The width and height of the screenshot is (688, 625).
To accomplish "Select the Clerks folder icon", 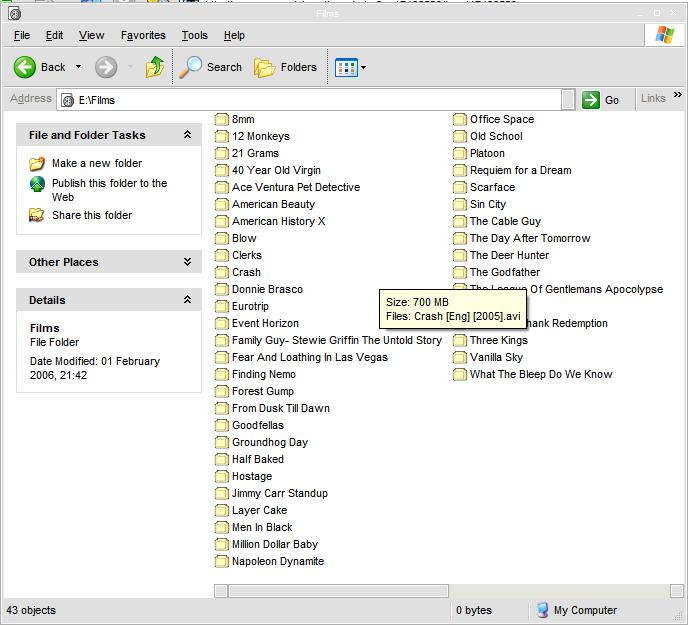I will tap(222, 255).
